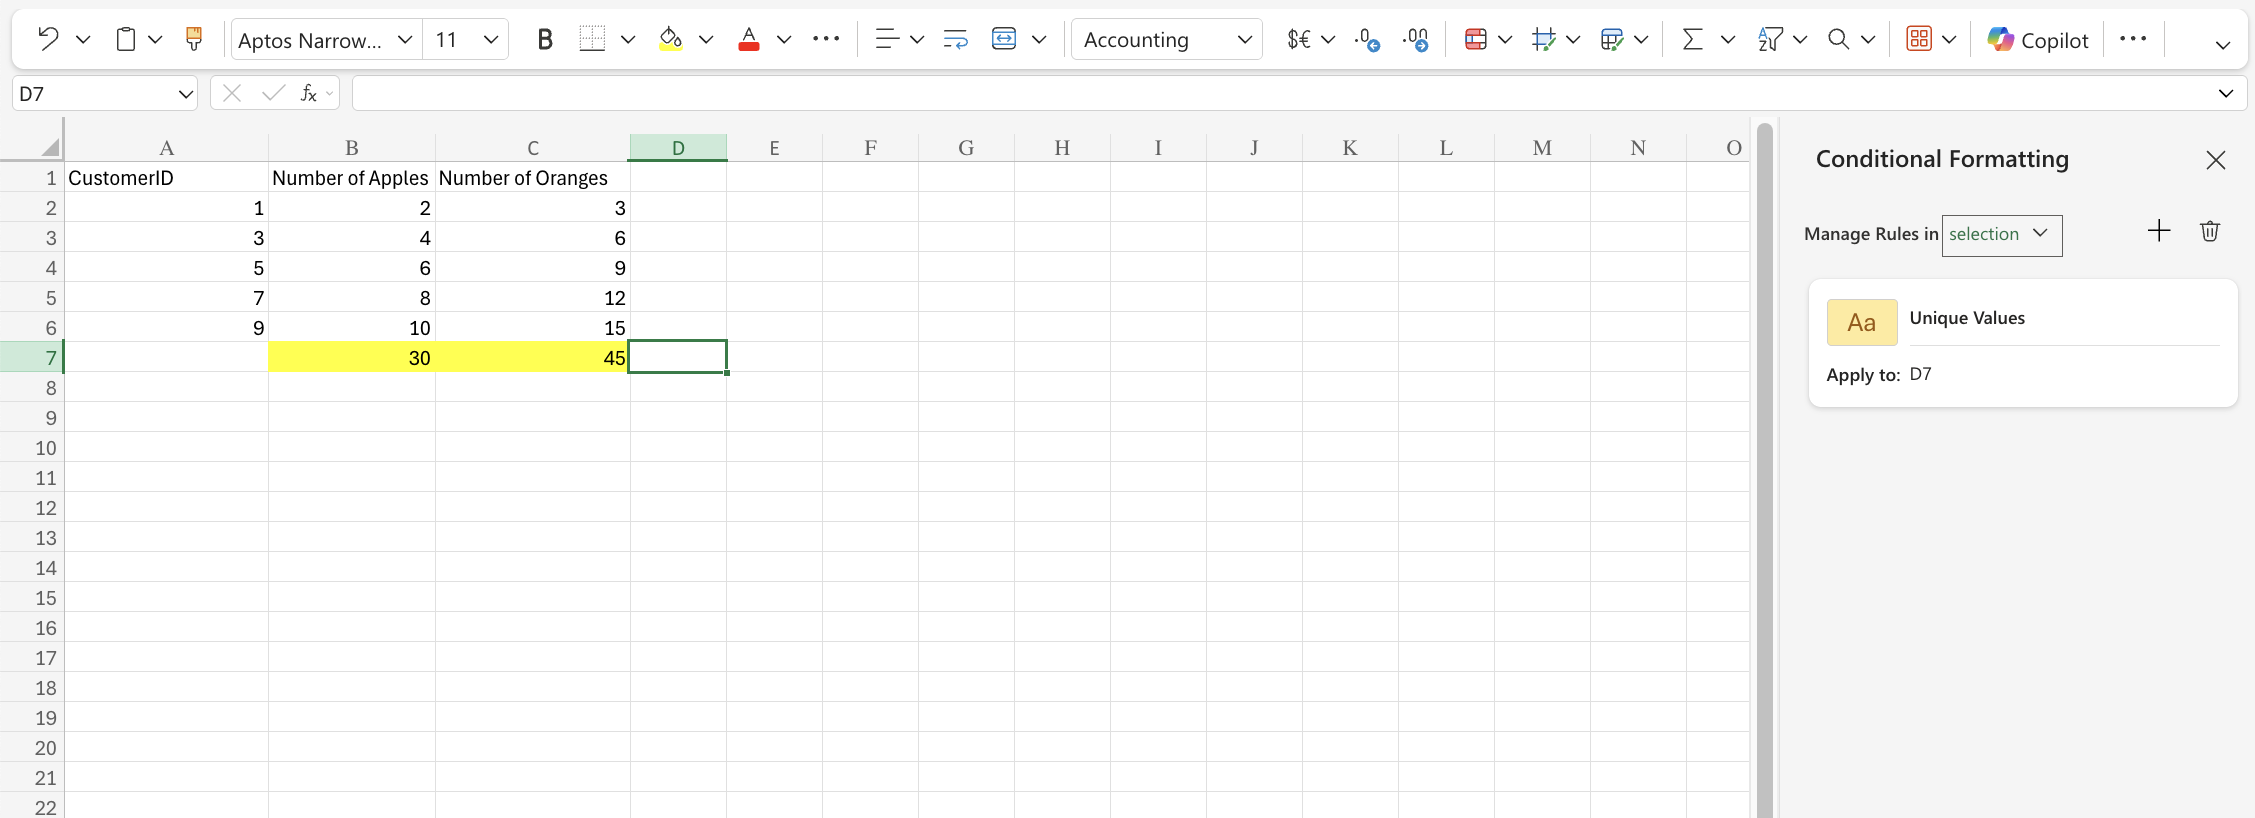Viewport: 2255px width, 818px height.
Task: Click the Decrease Decimal icon
Action: coord(1367,39)
